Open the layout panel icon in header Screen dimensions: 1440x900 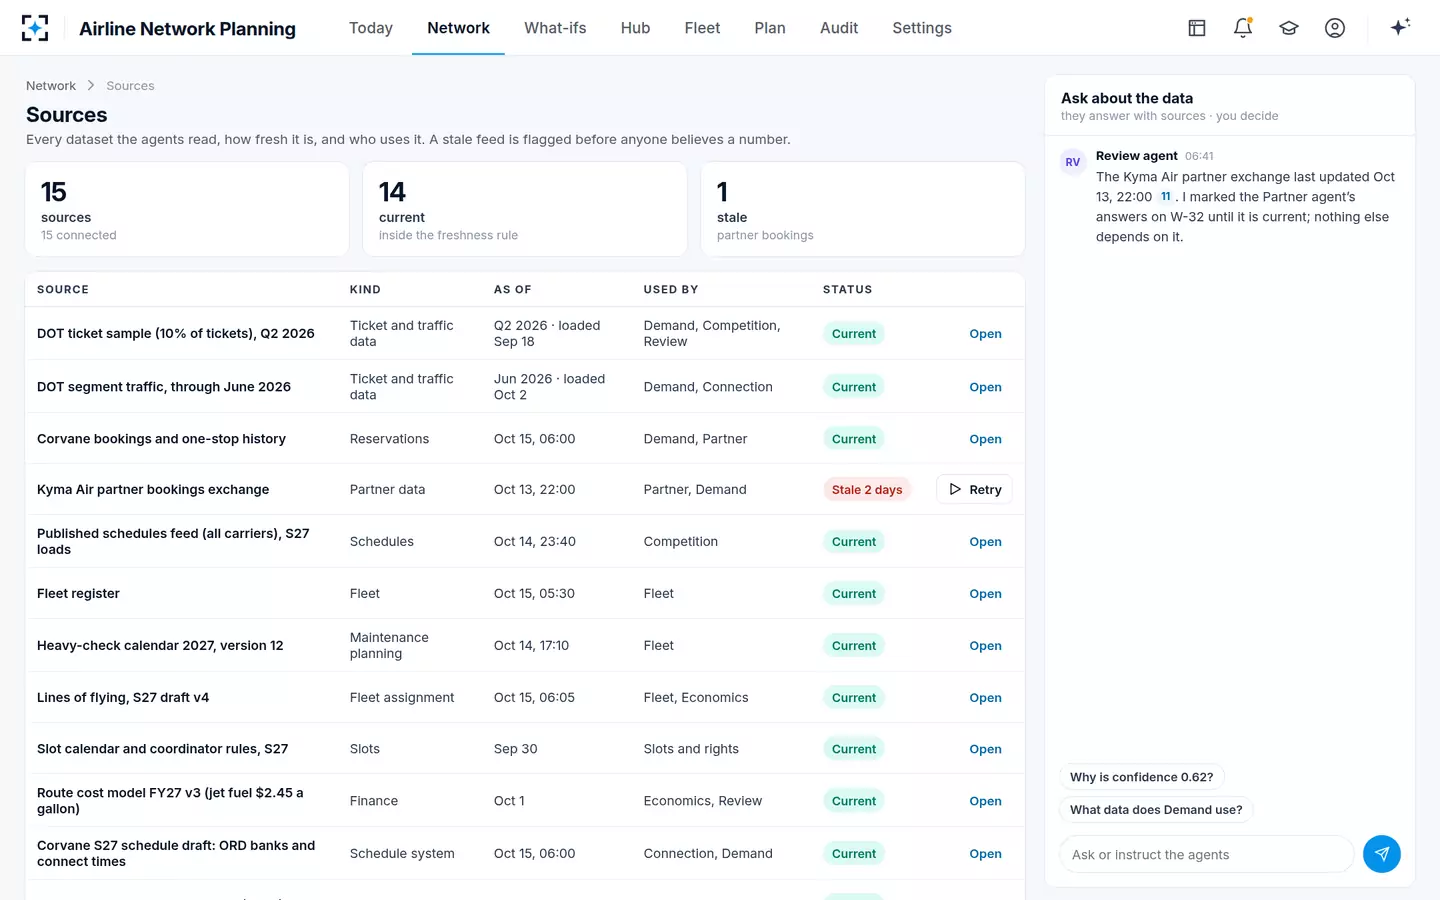tap(1197, 28)
